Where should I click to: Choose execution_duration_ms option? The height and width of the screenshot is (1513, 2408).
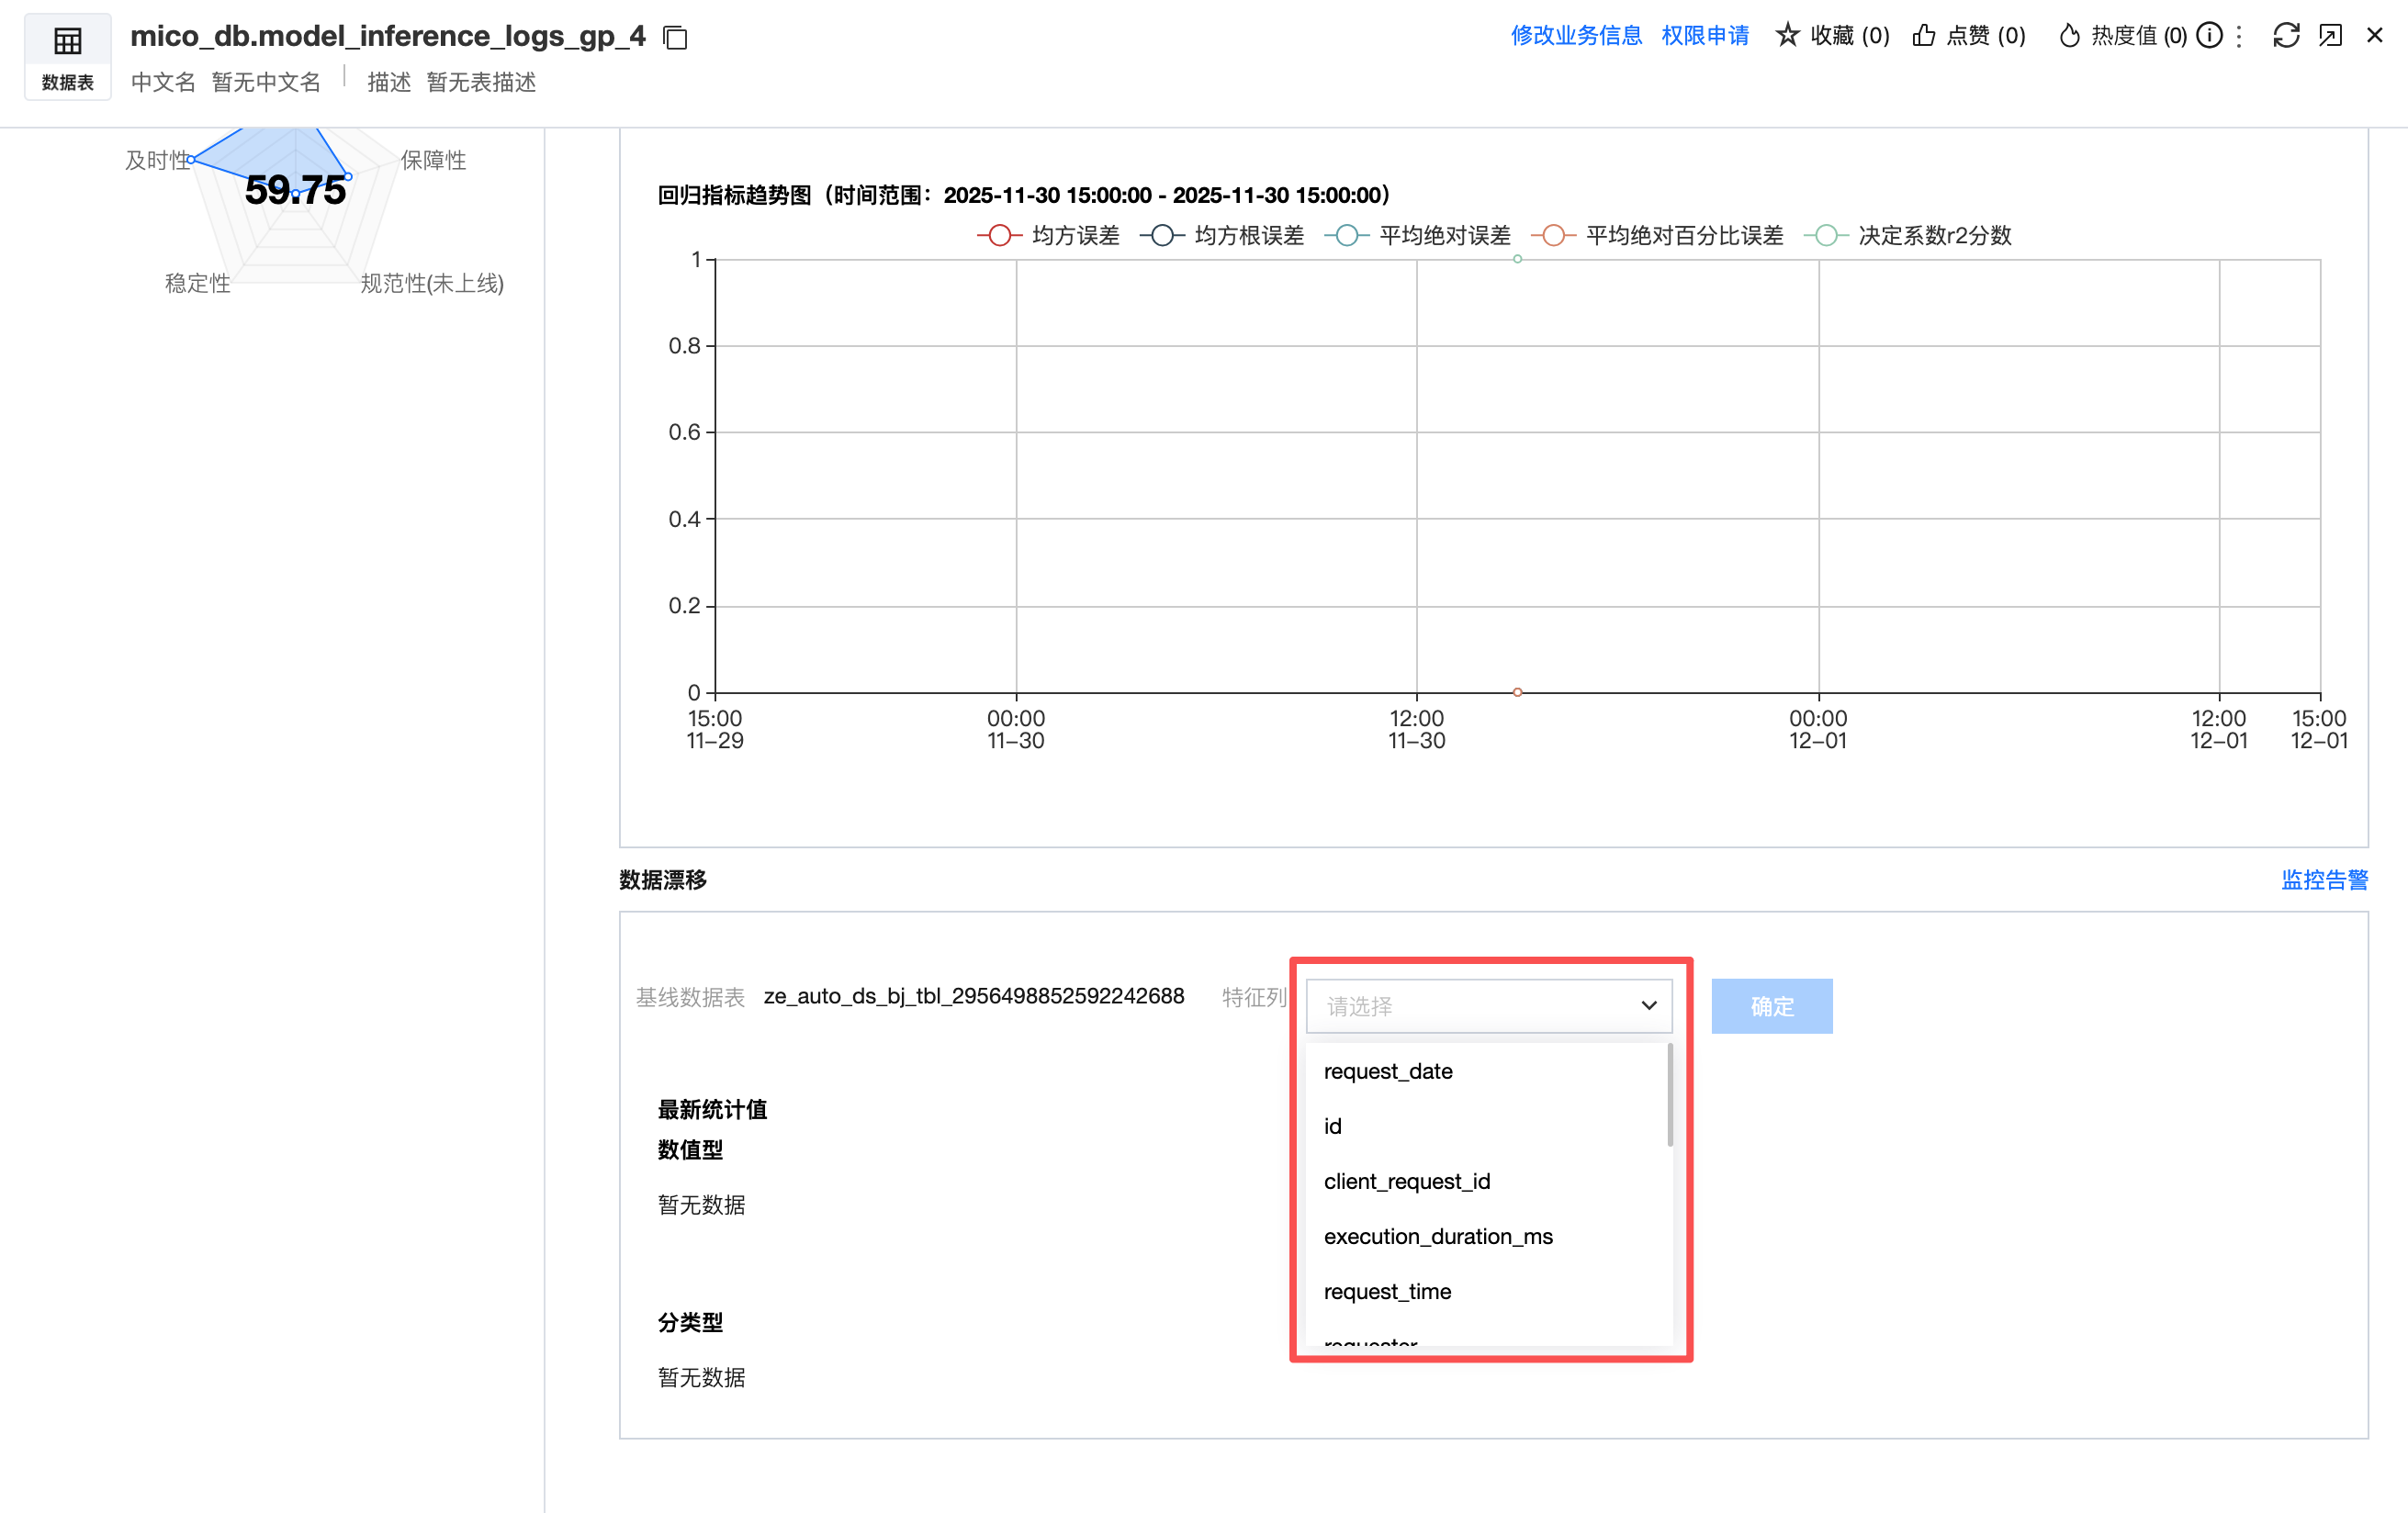(1438, 1236)
